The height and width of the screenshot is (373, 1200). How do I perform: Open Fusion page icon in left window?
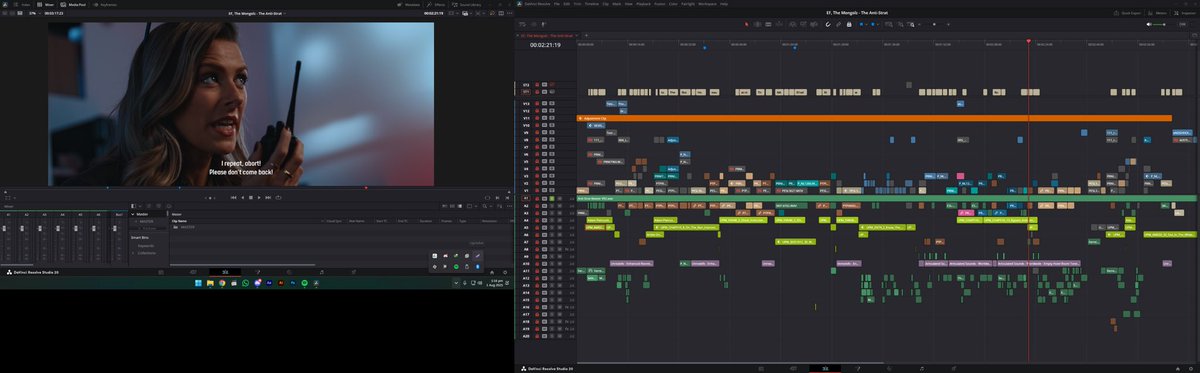pyautogui.click(x=257, y=272)
